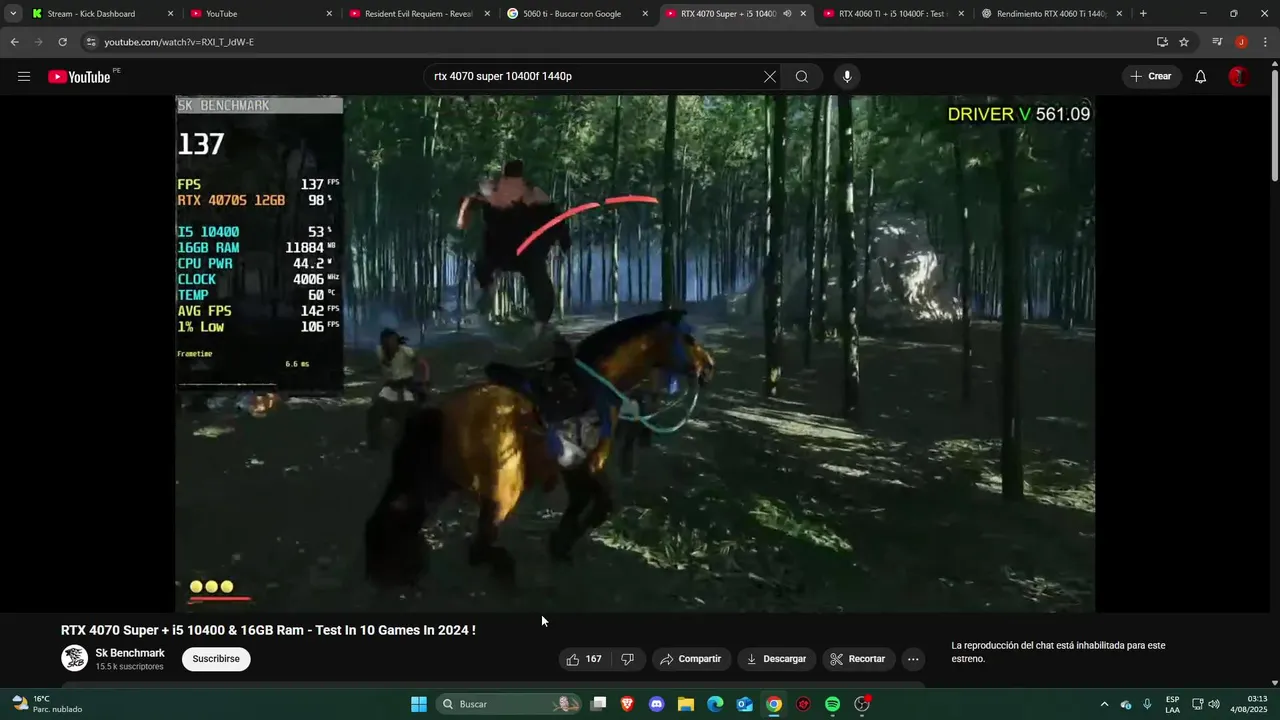Viewport: 1280px width, 720px height.
Task: Open the YouTube hamburger guide menu
Action: coord(24,77)
